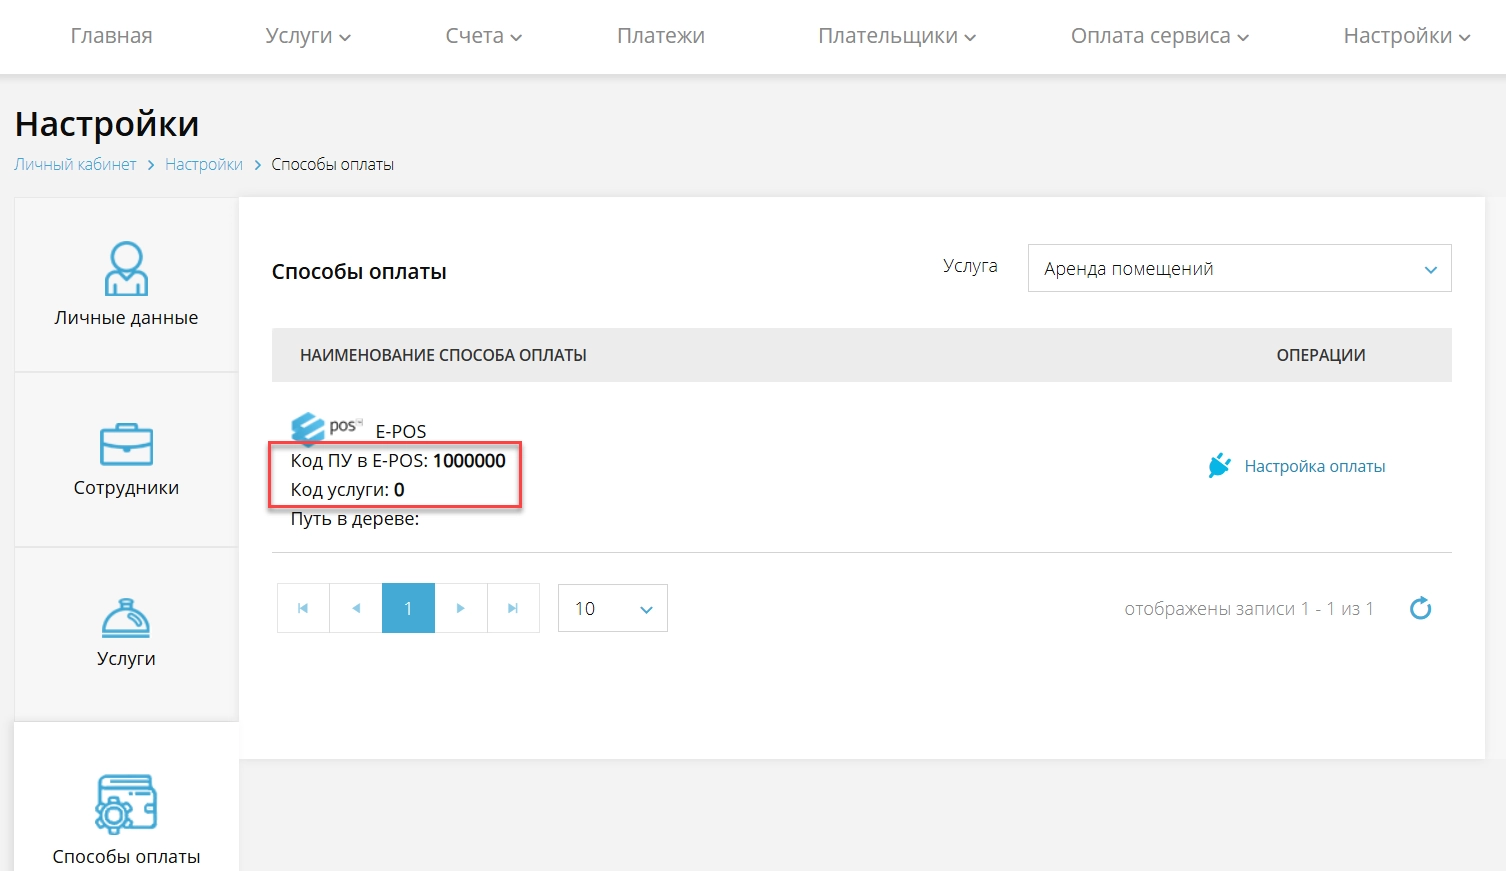The width and height of the screenshot is (1506, 871).
Task: Expand the Плательщики top menu
Action: coord(897,36)
